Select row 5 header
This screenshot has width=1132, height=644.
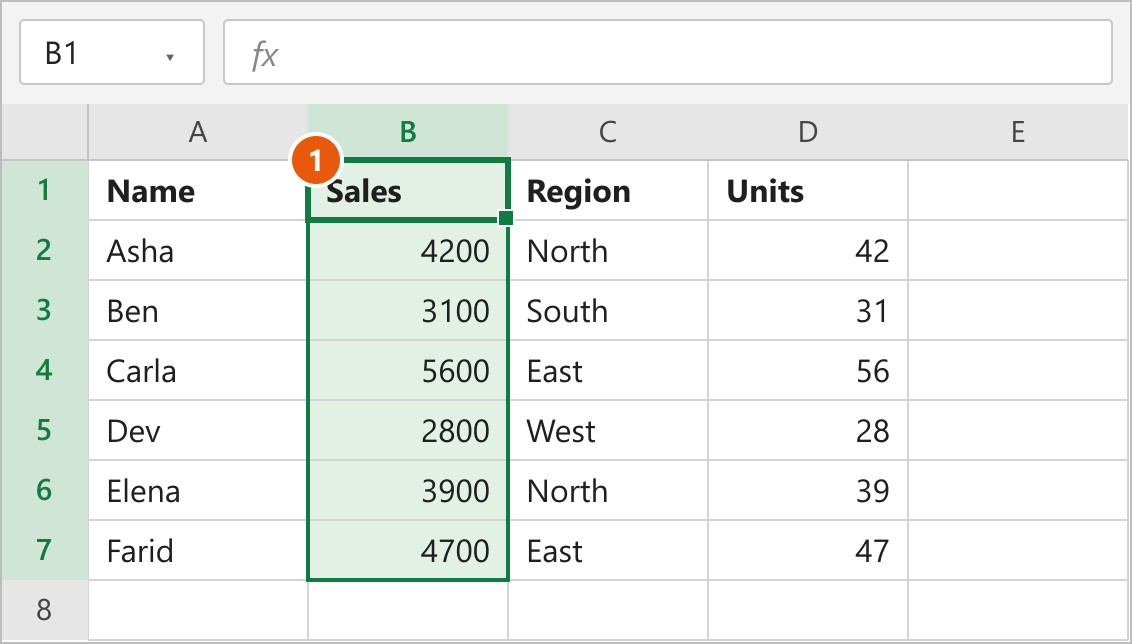click(45, 430)
